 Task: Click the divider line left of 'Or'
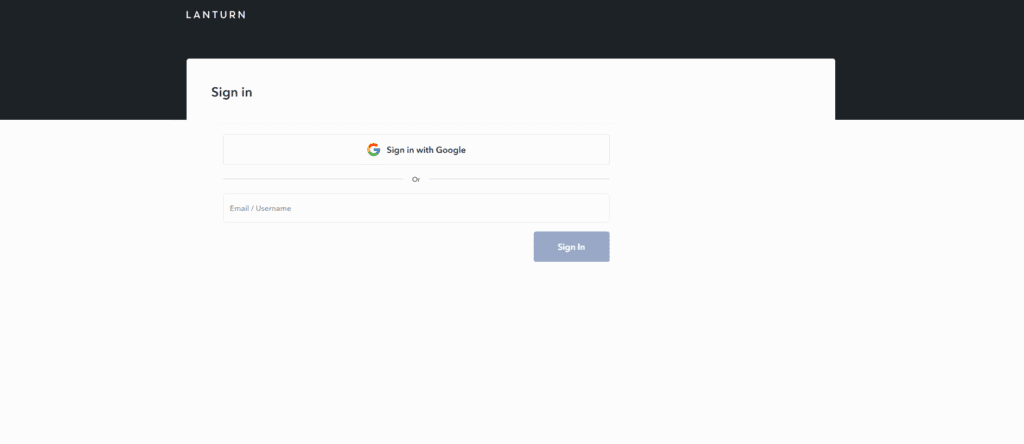click(x=312, y=179)
